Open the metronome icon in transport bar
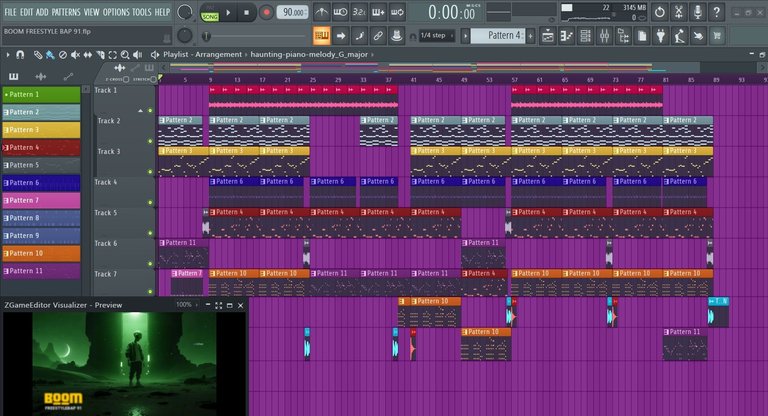The width and height of the screenshot is (768, 416). (x=321, y=12)
